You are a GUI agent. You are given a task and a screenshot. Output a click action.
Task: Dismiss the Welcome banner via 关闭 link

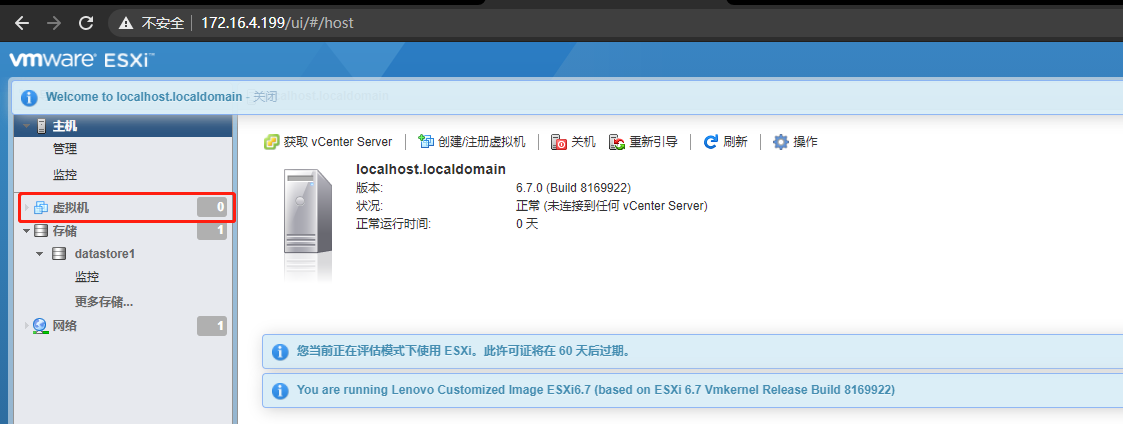pos(265,97)
